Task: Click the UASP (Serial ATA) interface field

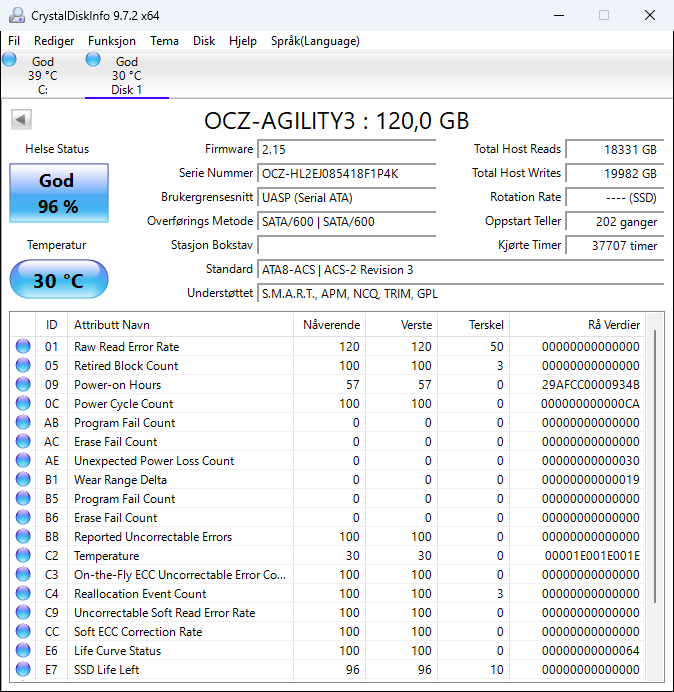Action: click(346, 198)
